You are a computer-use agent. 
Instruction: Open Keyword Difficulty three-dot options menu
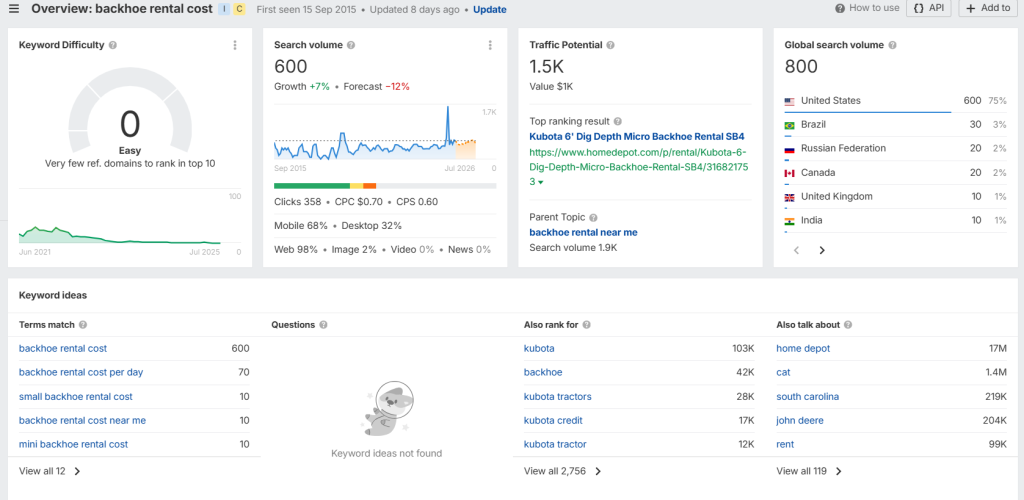234,45
